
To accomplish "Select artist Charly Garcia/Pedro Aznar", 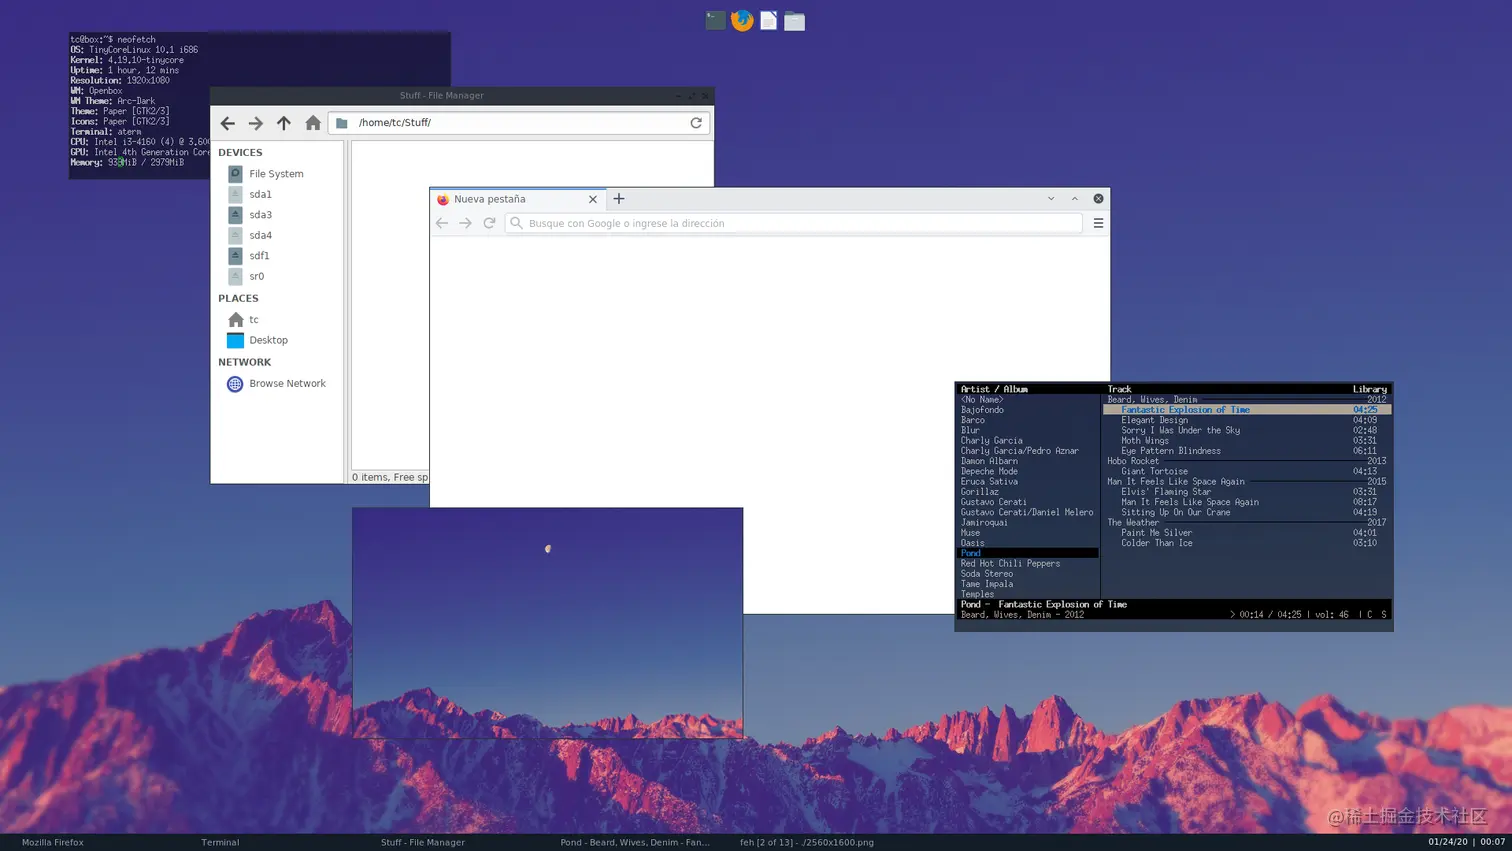I will (x=1020, y=451).
